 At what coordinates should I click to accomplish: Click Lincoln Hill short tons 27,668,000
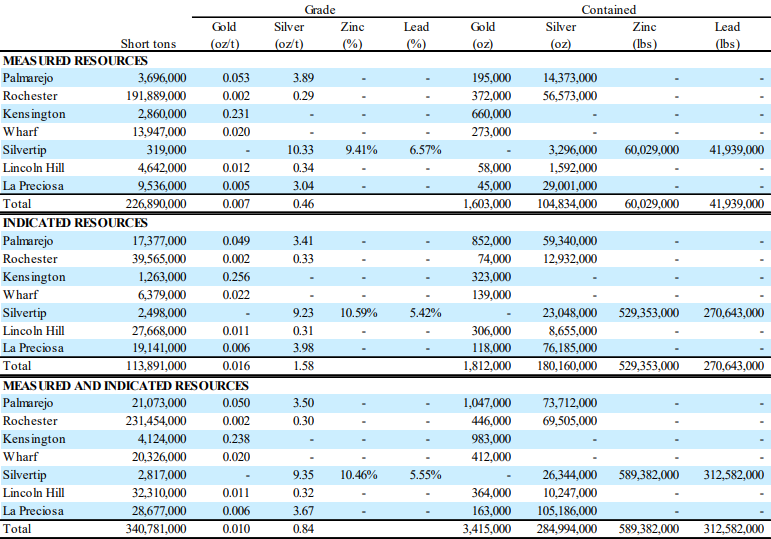159,331
